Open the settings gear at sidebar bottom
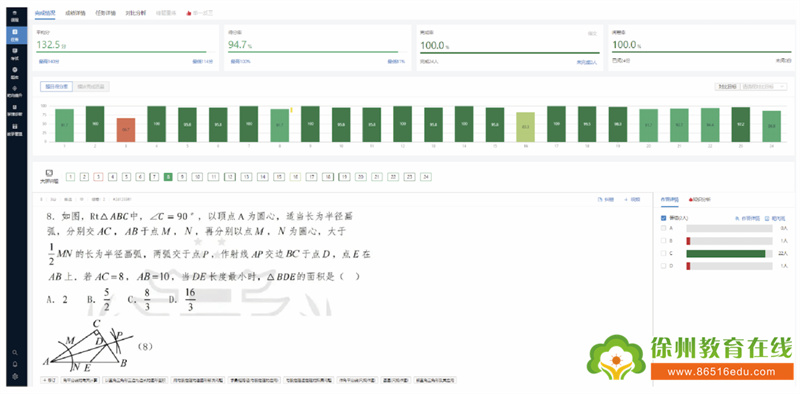The width and height of the screenshot is (800, 394). tap(15, 377)
